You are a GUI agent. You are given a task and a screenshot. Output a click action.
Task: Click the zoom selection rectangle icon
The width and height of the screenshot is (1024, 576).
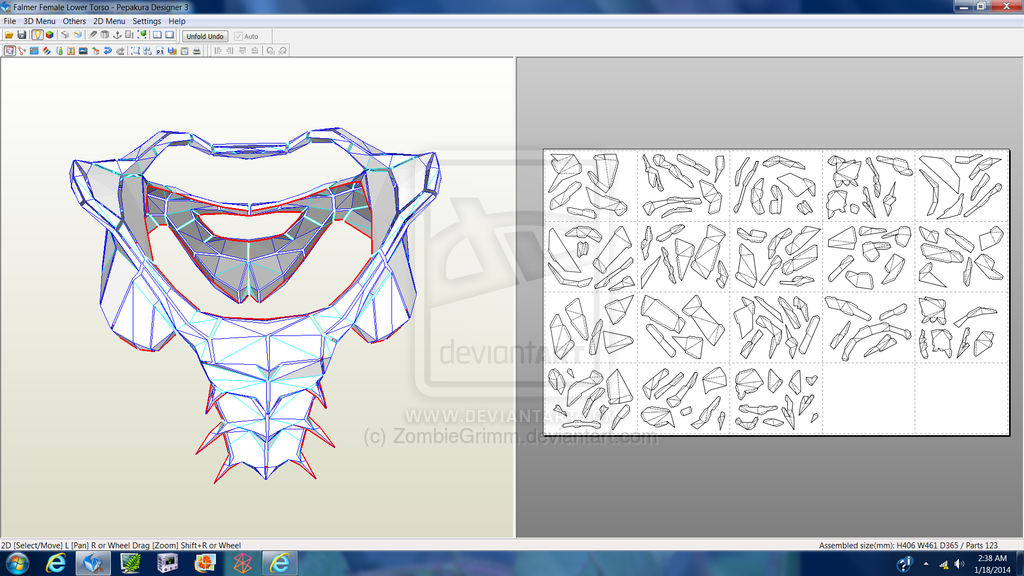click(135, 50)
